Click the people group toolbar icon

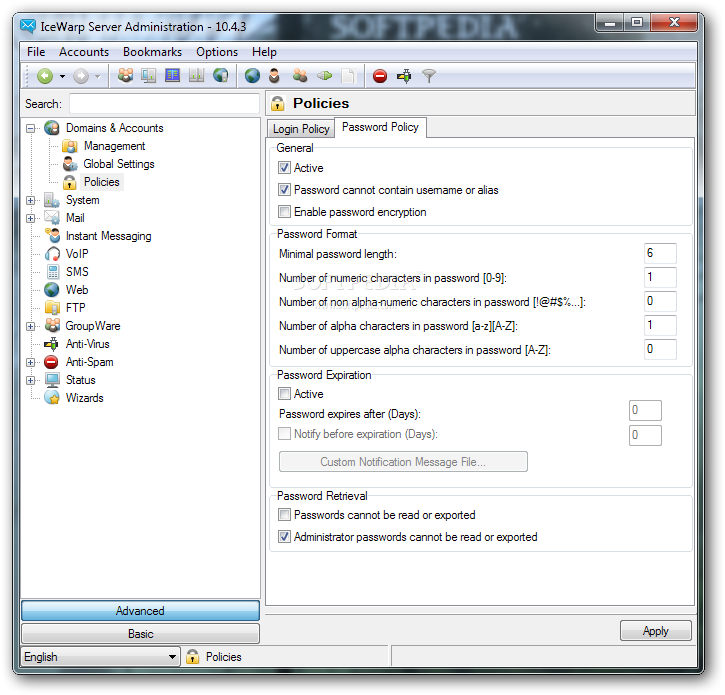coord(125,75)
